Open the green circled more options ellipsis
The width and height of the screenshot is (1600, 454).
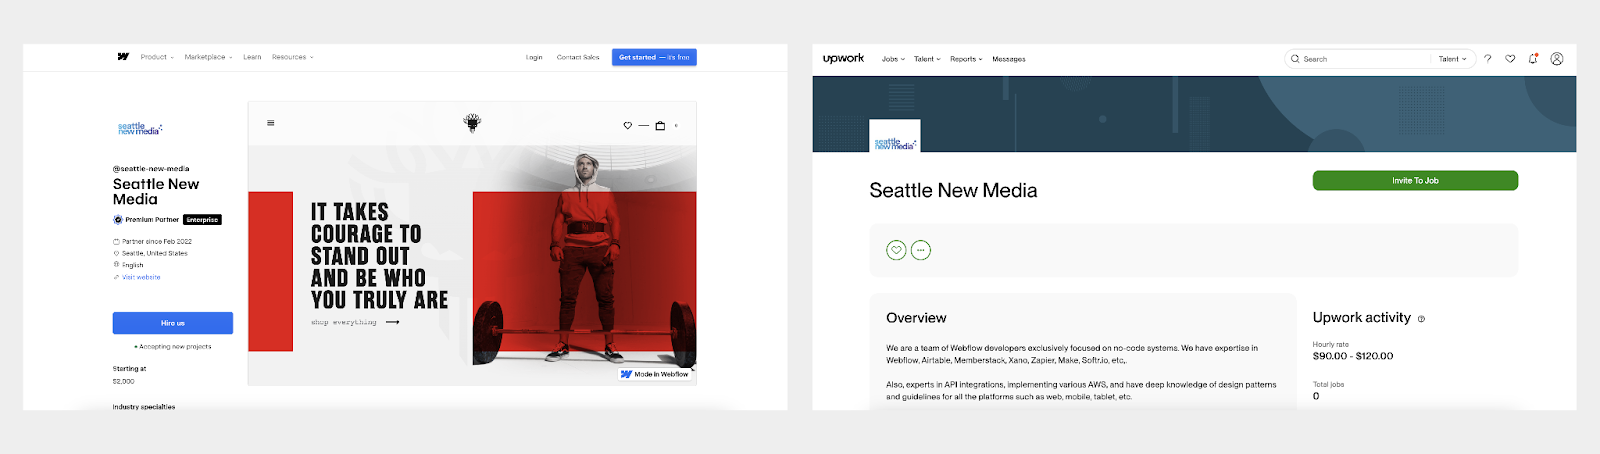point(921,250)
